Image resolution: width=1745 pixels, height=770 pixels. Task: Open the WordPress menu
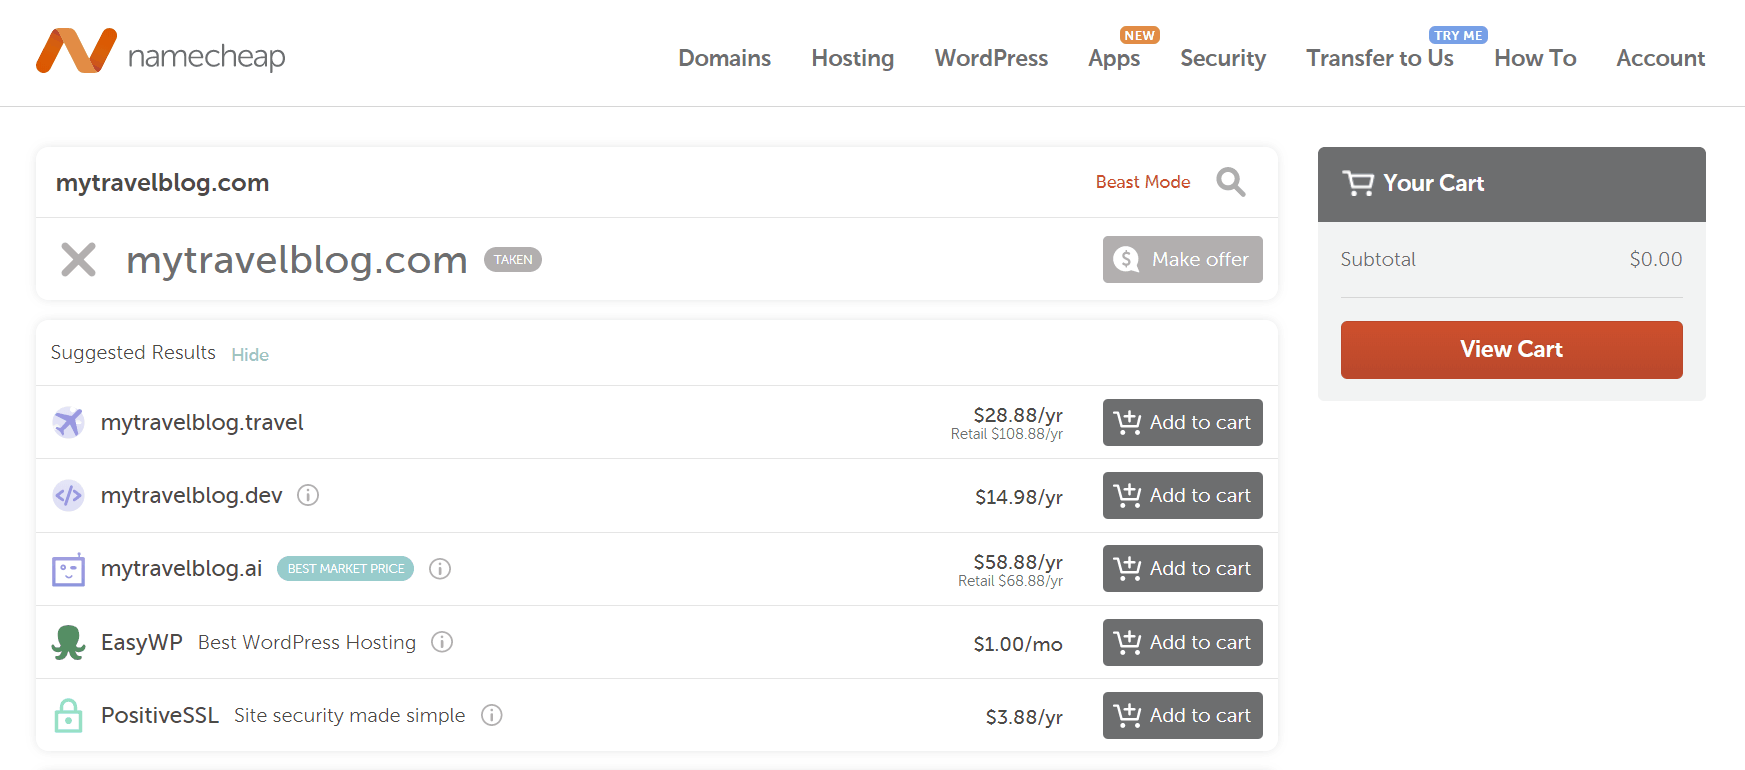pos(992,58)
